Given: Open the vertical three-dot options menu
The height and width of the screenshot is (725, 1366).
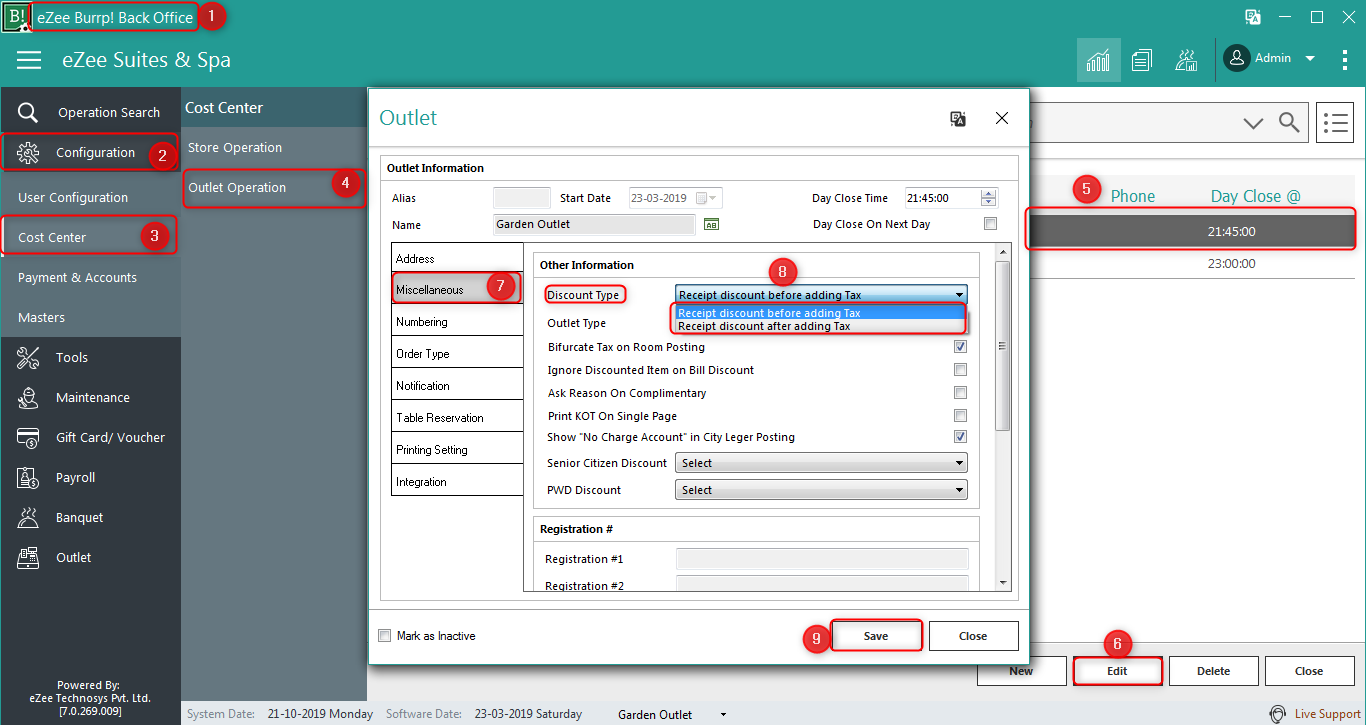Looking at the screenshot, I should 1345,59.
